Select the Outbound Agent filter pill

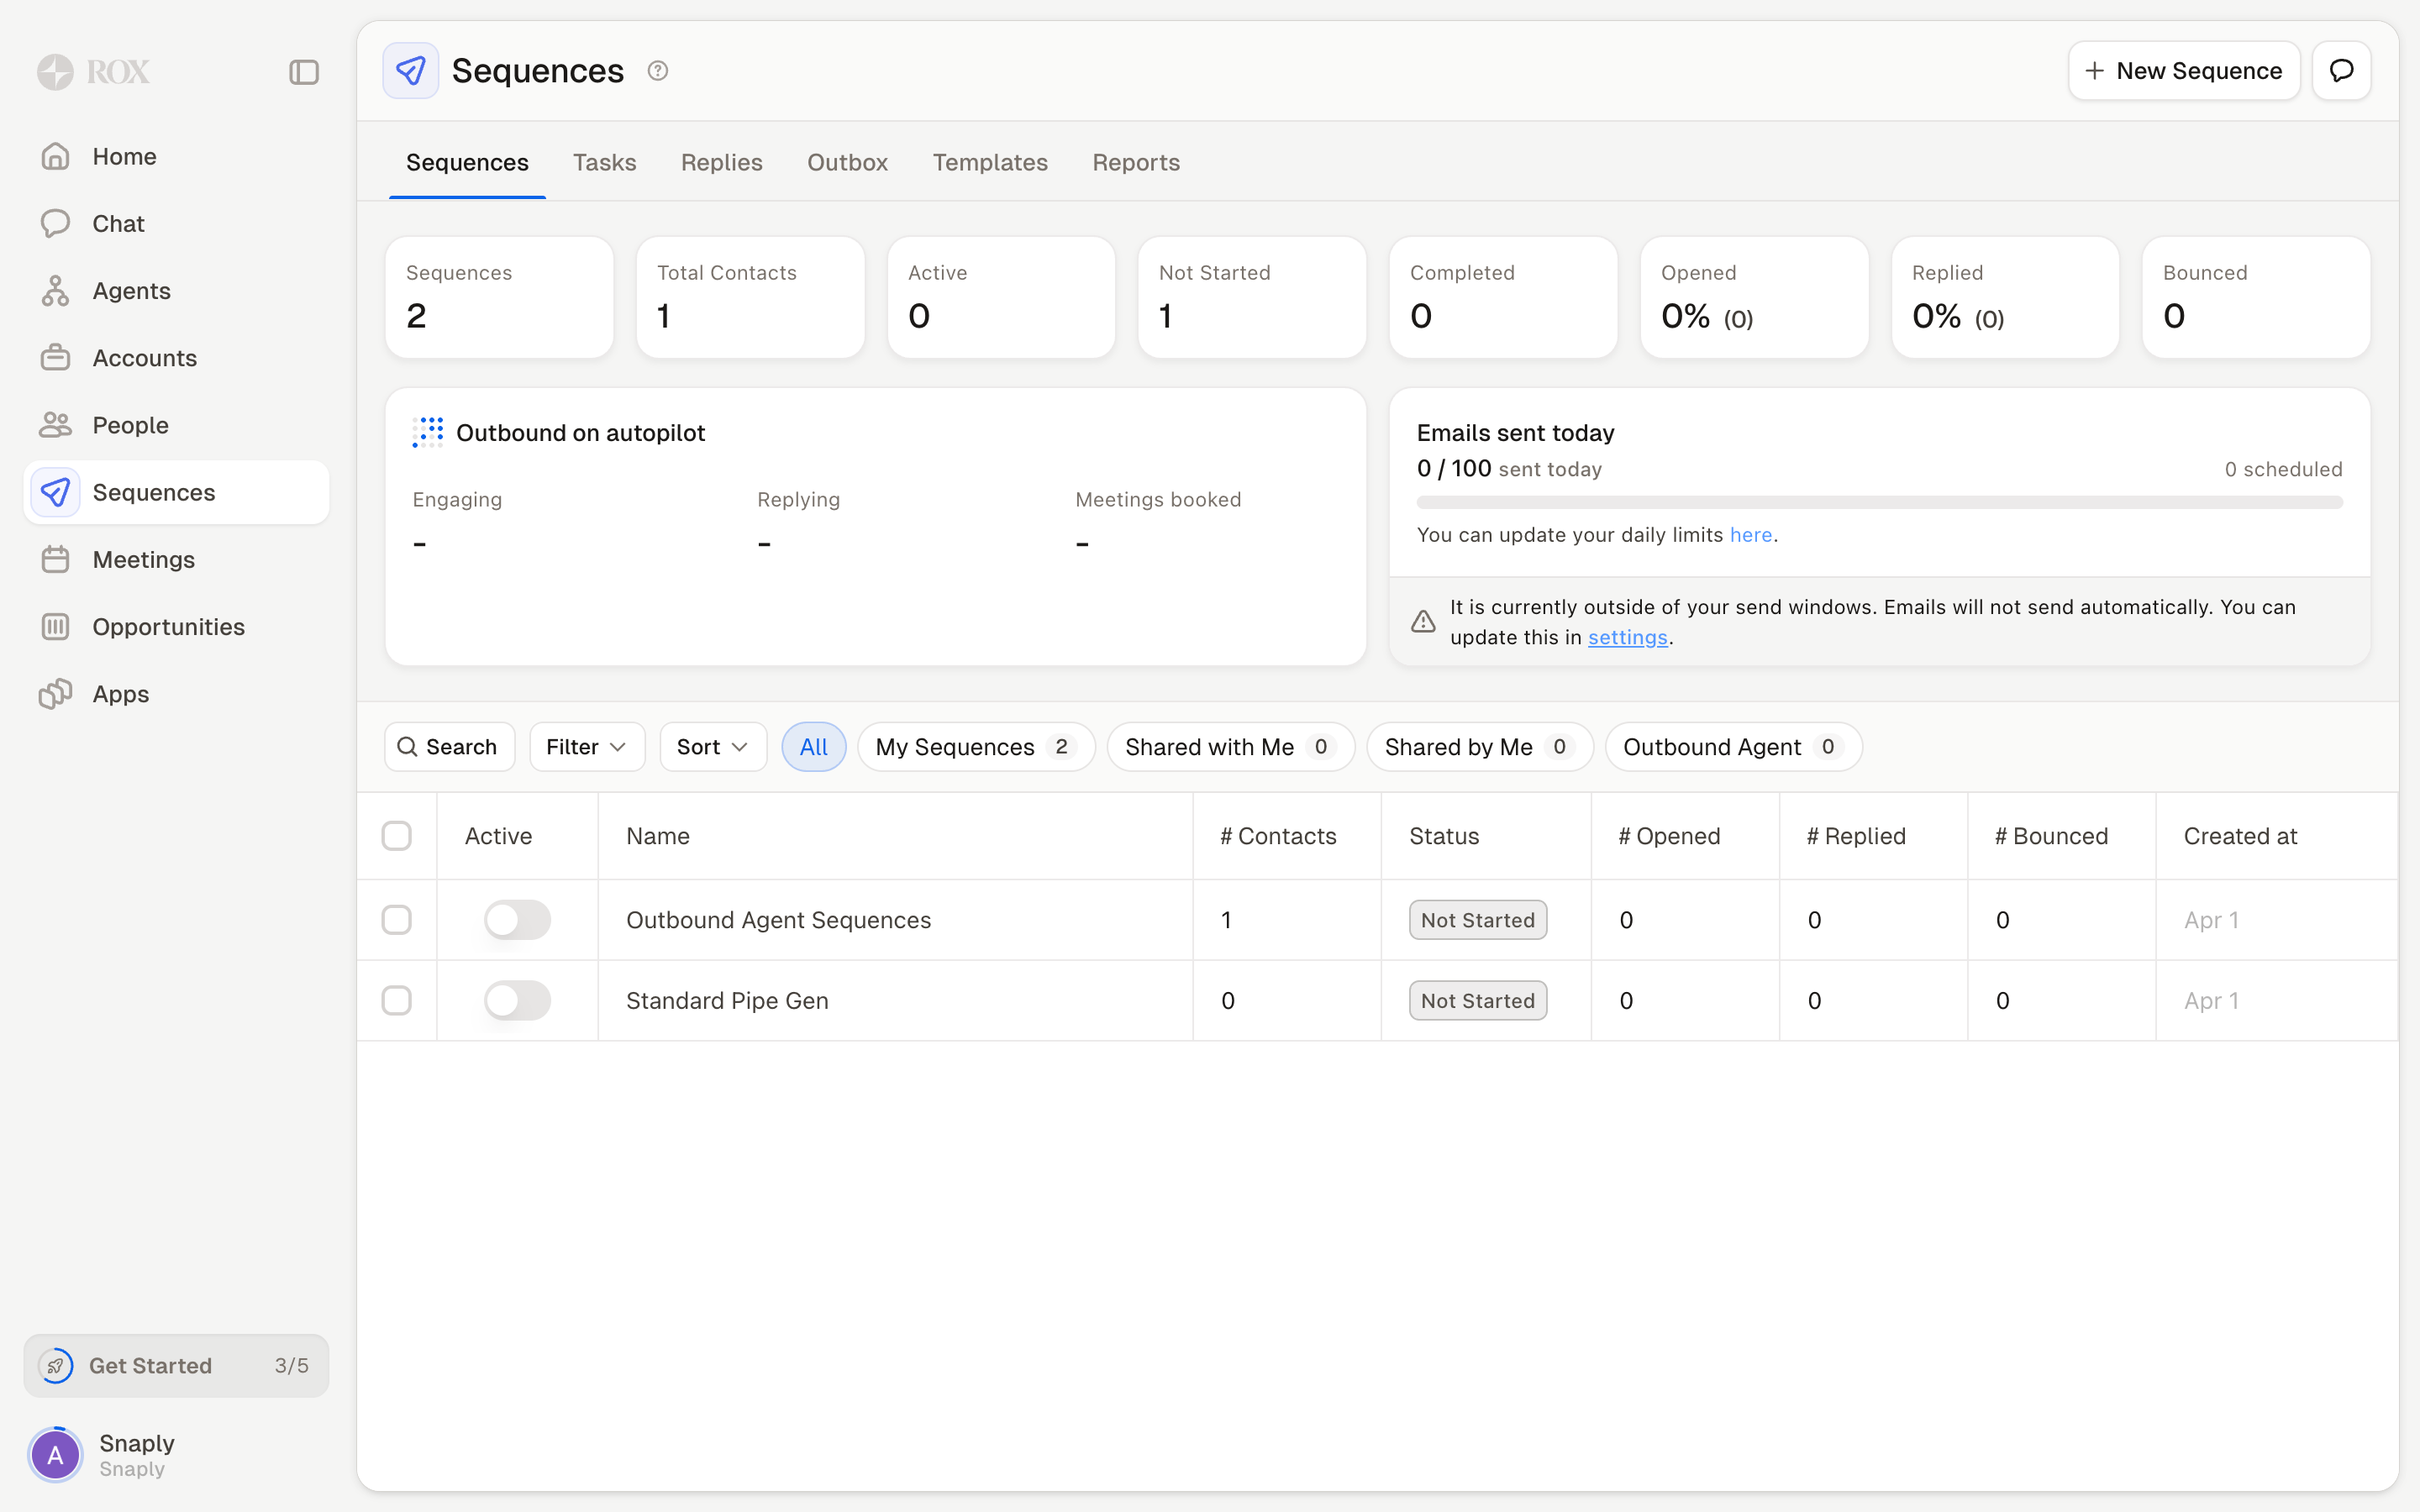tap(1733, 747)
